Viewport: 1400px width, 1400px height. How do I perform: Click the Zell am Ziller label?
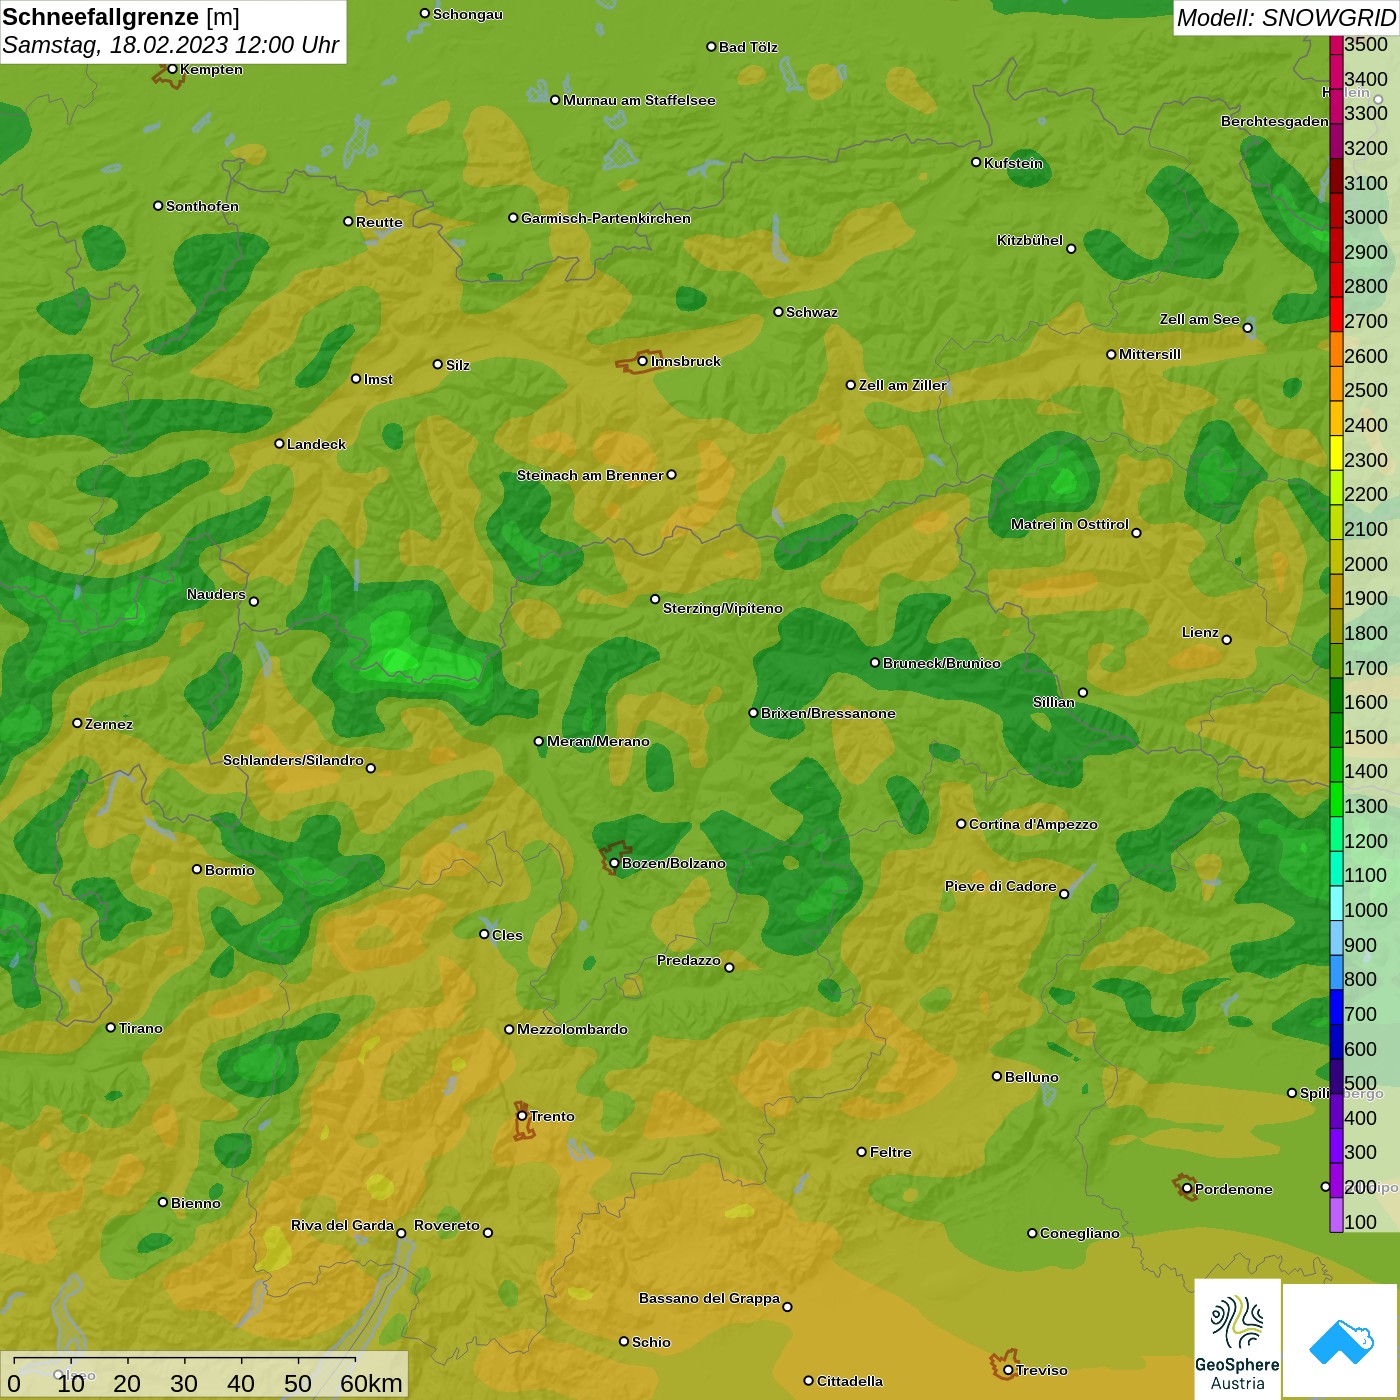click(903, 385)
